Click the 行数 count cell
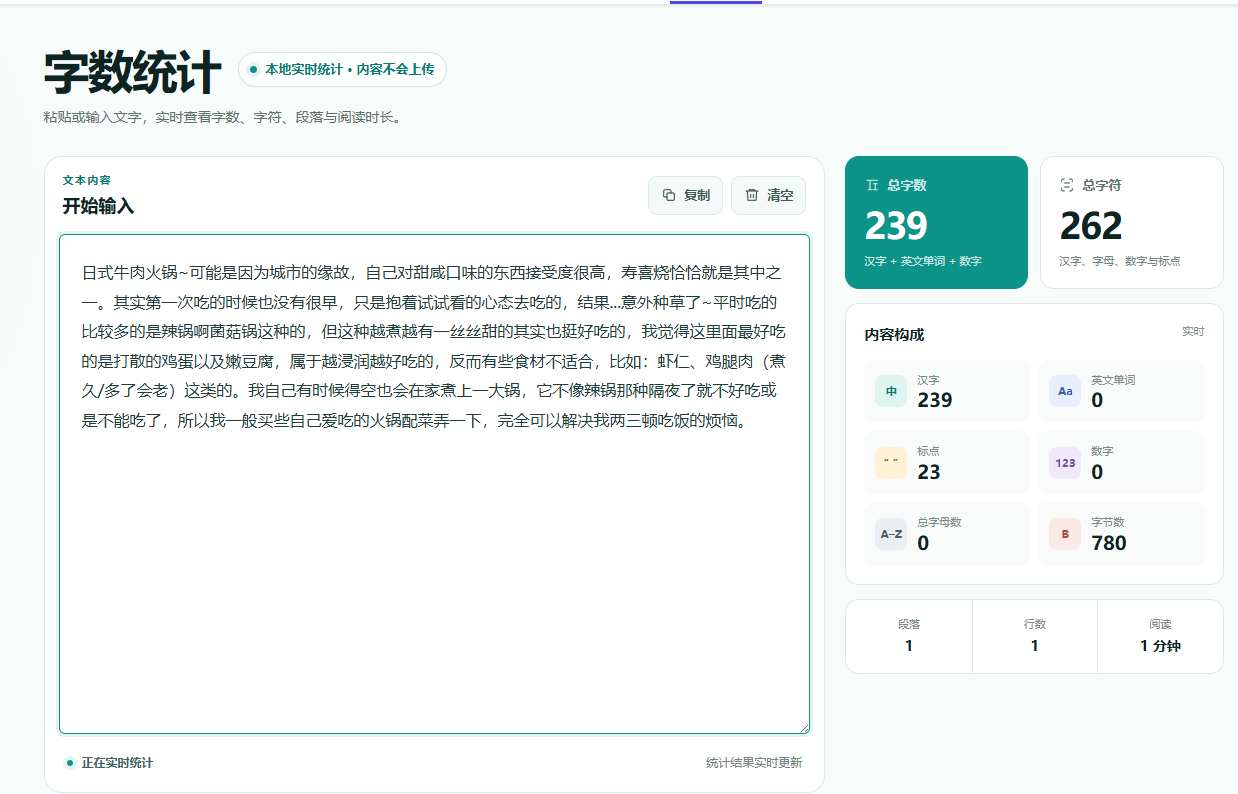Viewport: 1238px width, 794px height. [1034, 636]
